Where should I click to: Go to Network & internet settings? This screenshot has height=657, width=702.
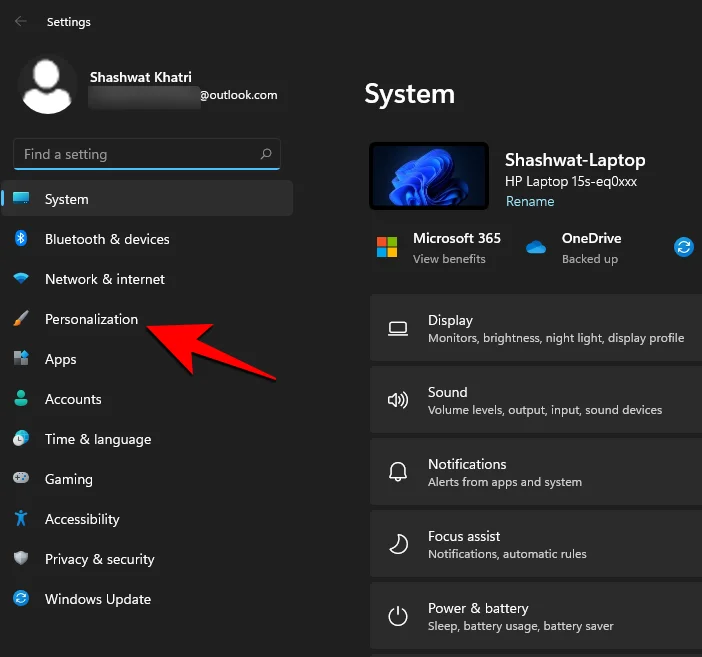[147, 279]
